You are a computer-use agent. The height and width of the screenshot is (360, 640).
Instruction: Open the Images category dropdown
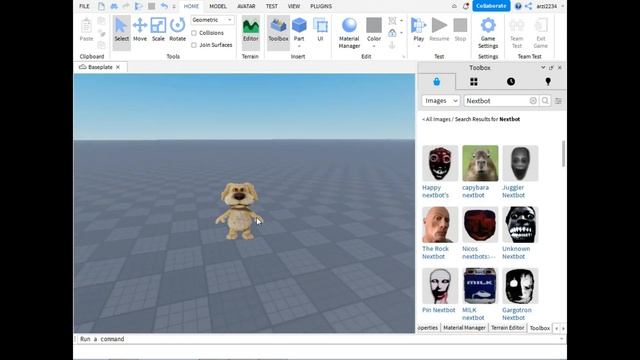441,101
